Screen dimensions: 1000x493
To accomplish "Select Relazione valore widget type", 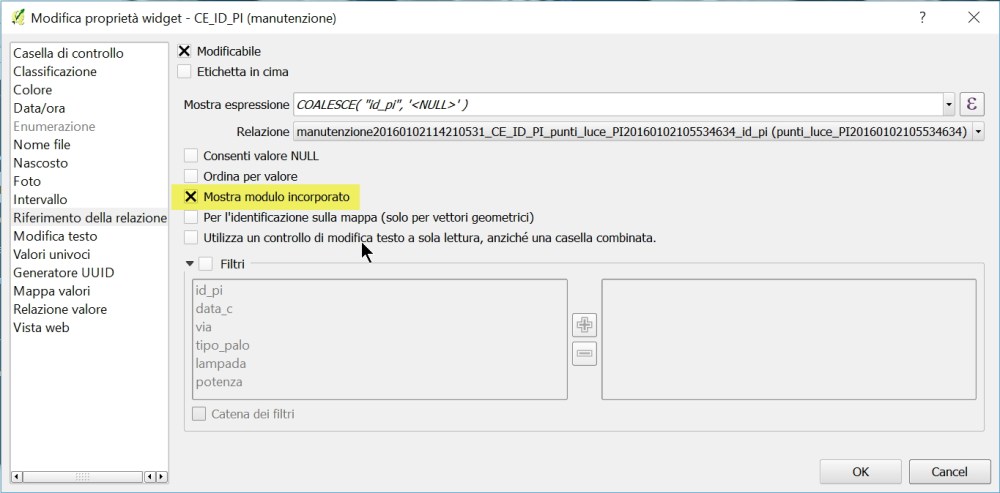I will [60, 309].
